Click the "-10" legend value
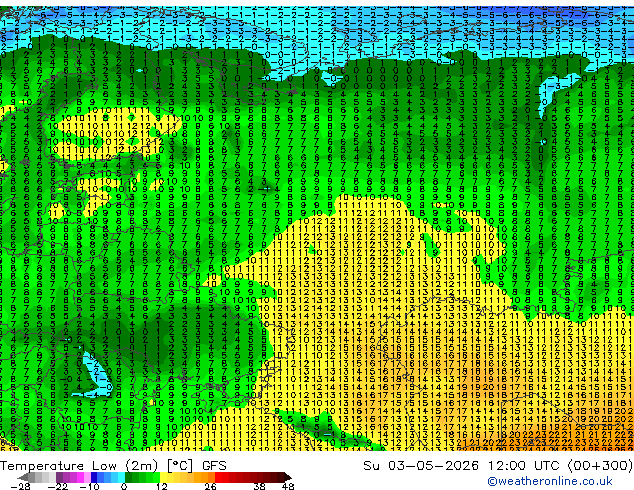 click(90, 486)
